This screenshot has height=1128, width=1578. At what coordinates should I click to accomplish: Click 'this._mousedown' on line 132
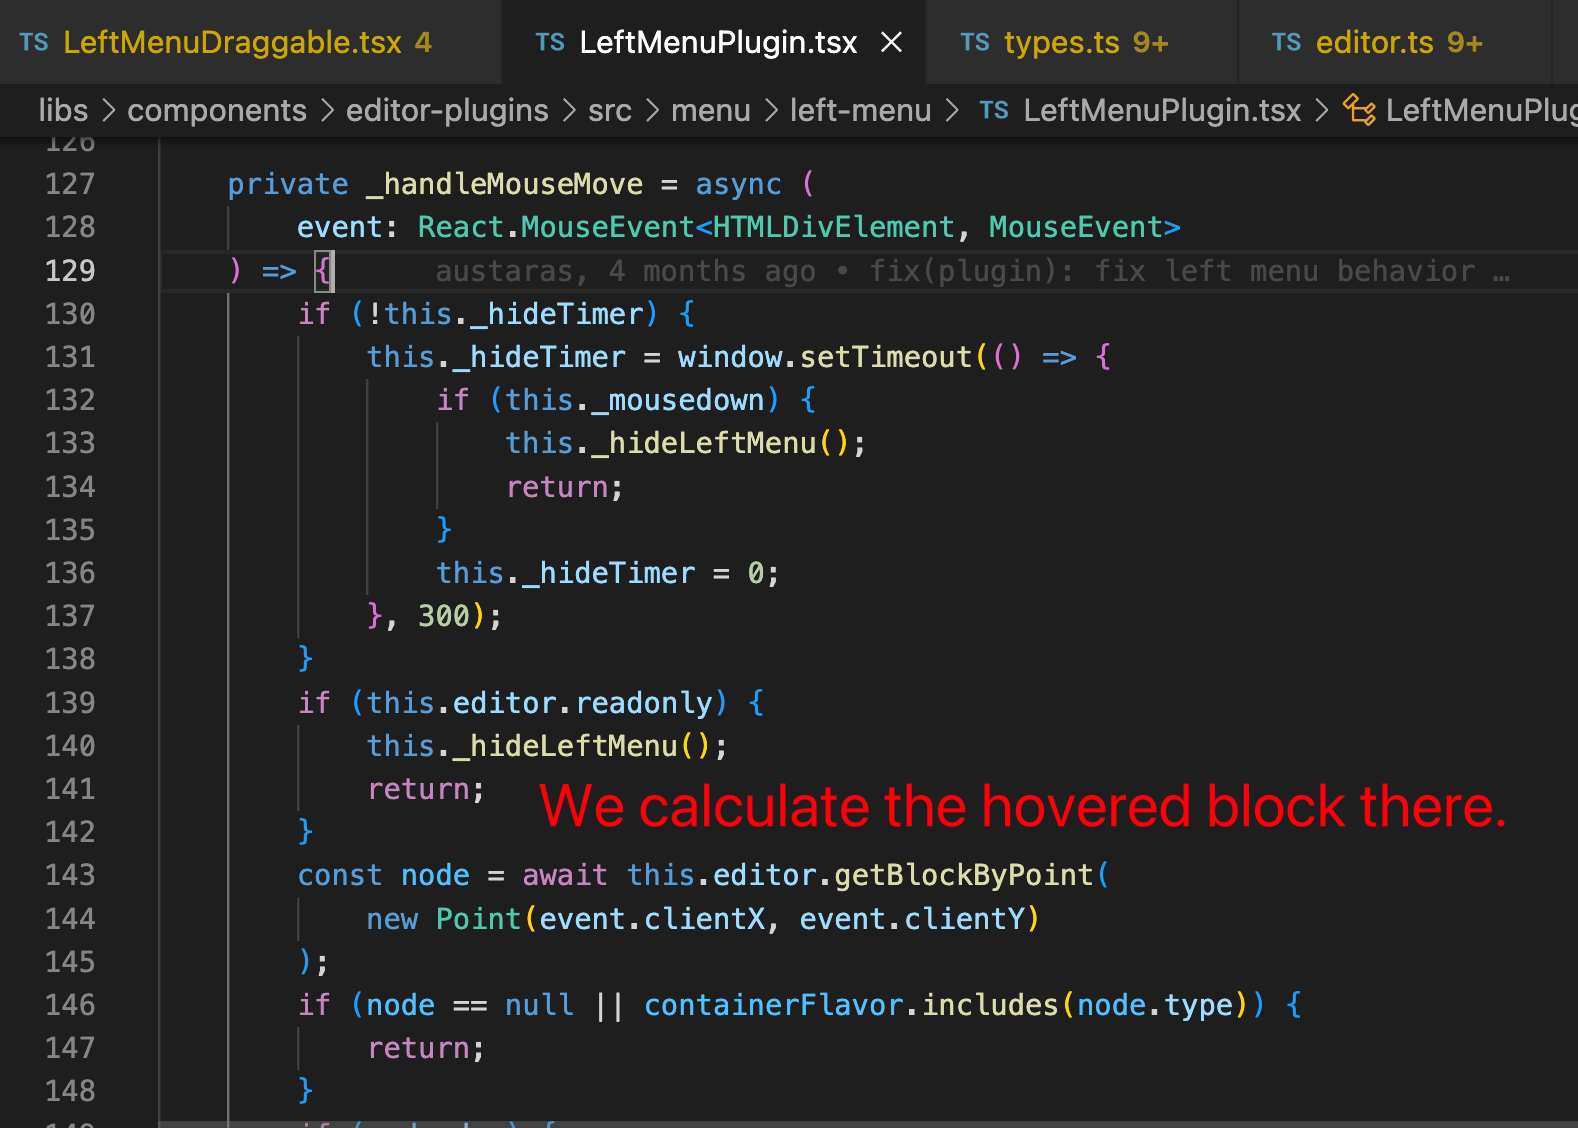tap(635, 400)
